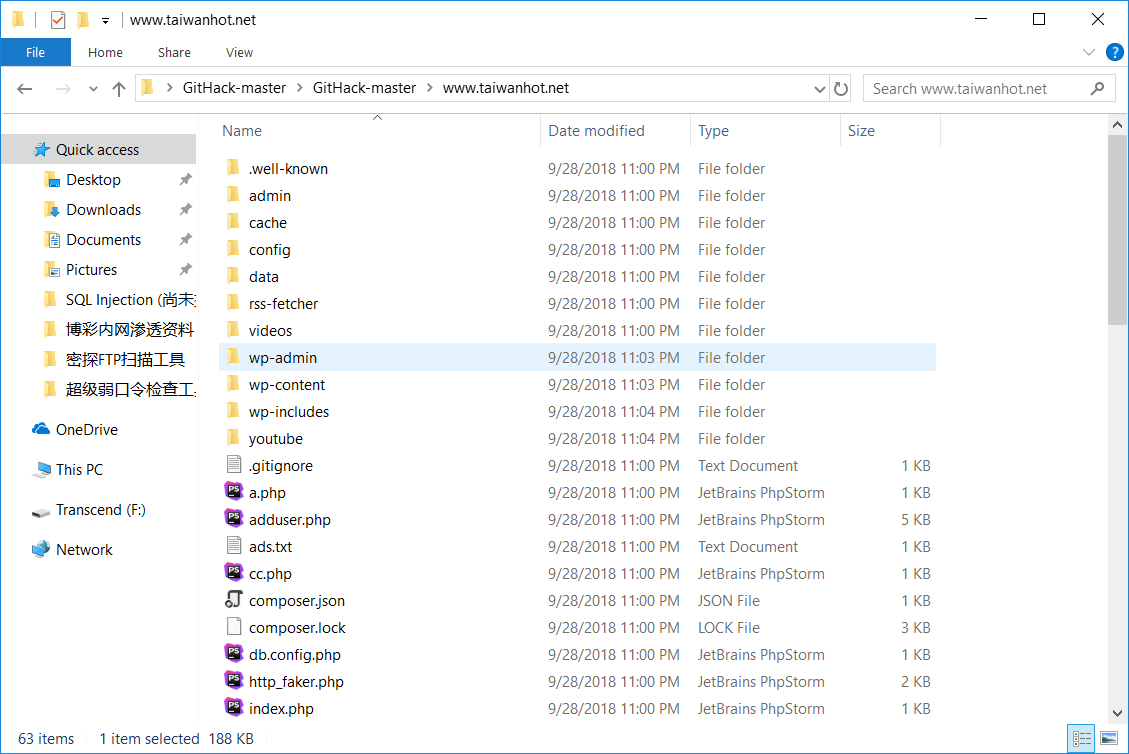The width and height of the screenshot is (1129, 754).
Task: Click the pin icon next to Downloads
Action: coord(186,210)
